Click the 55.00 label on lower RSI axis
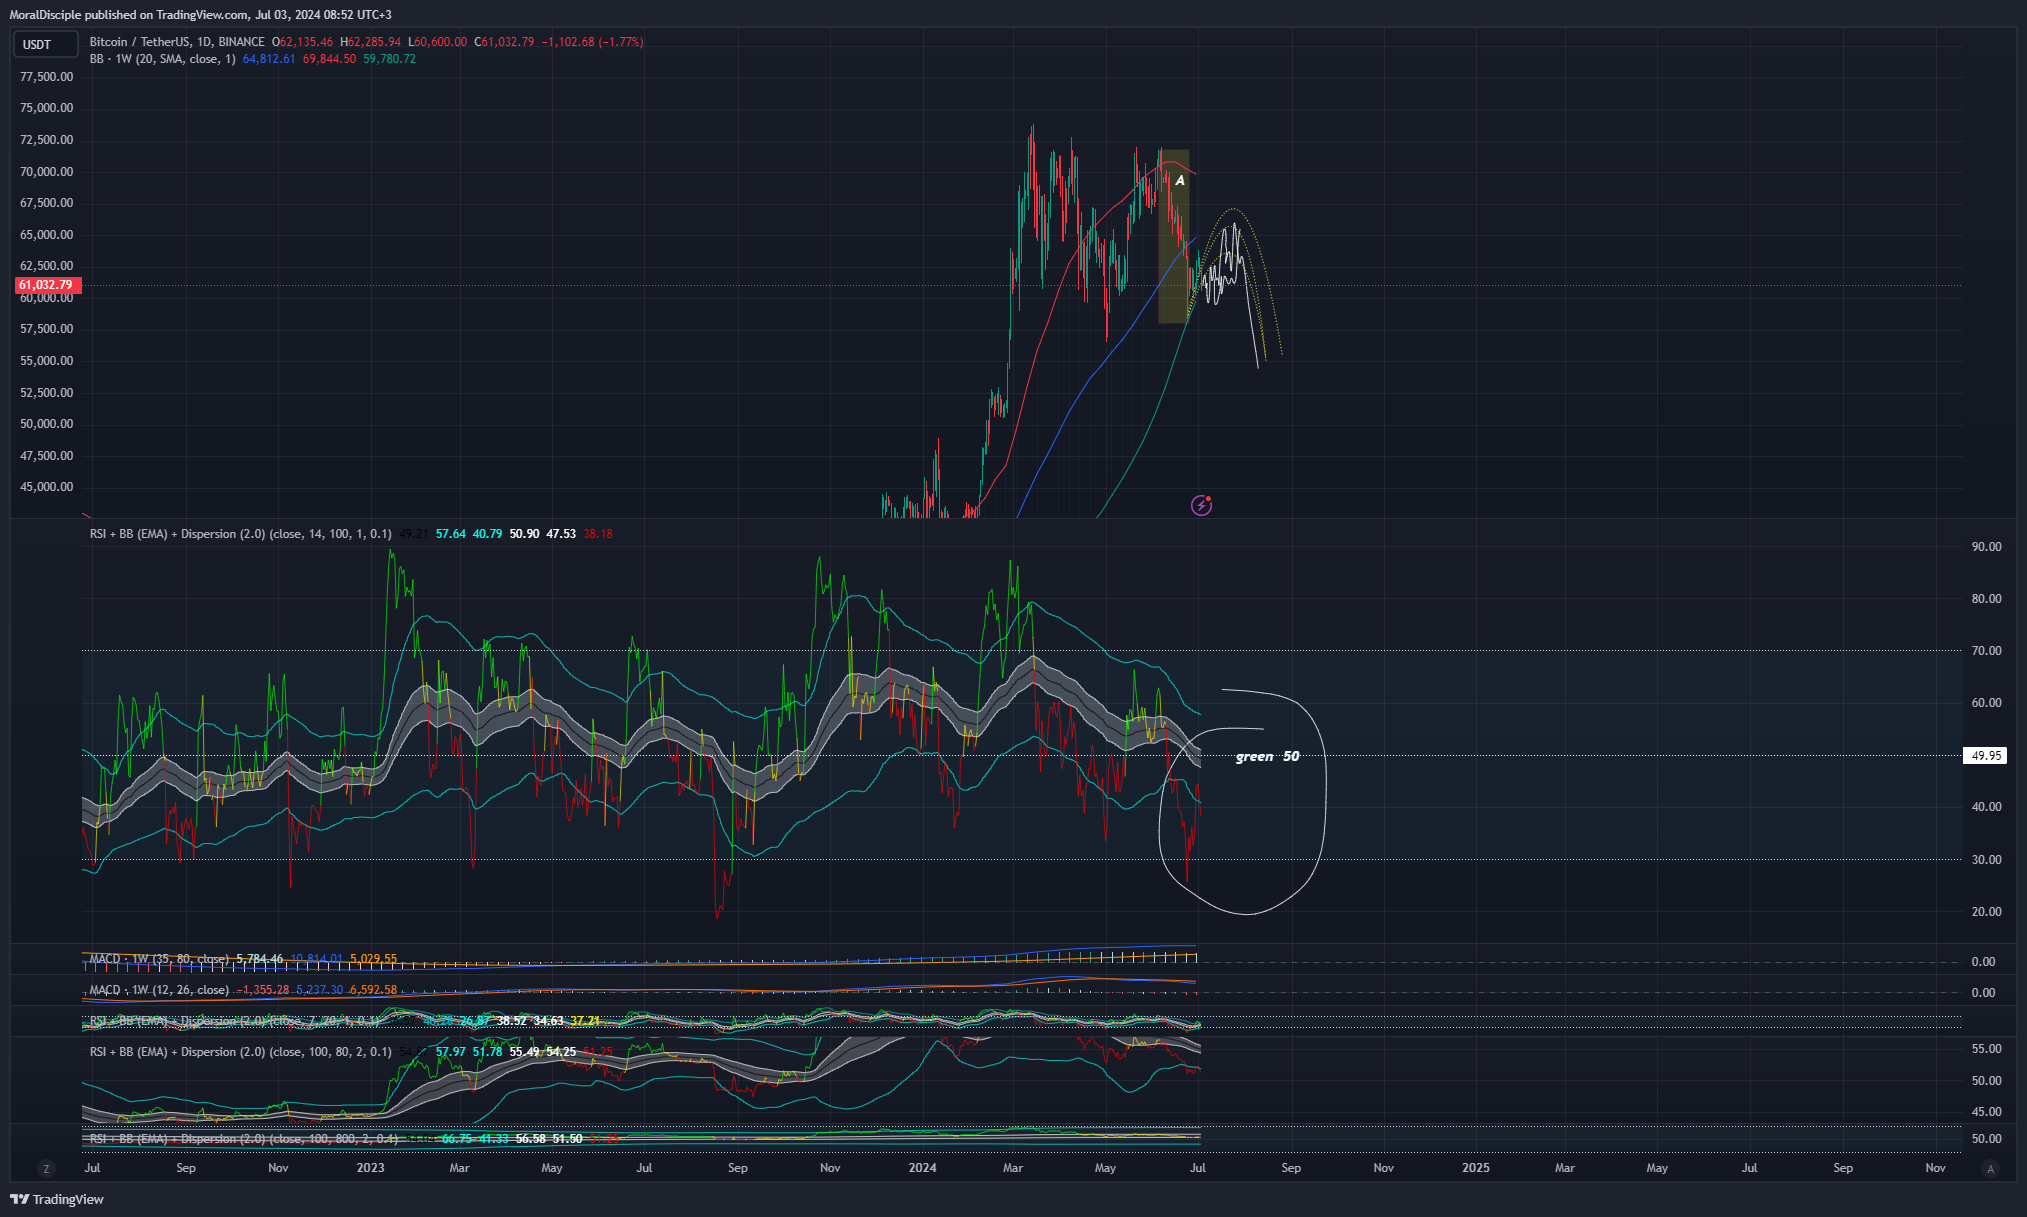 click(1986, 1049)
